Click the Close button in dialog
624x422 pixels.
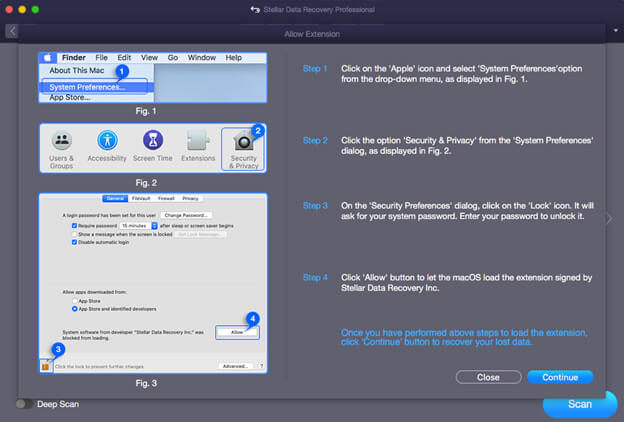488,377
